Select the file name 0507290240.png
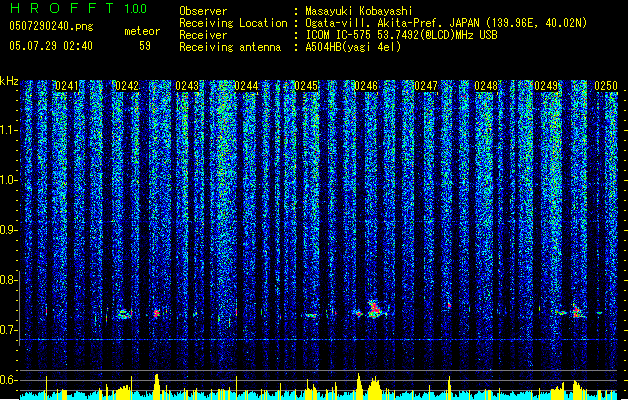The image size is (629, 400). tap(51, 27)
